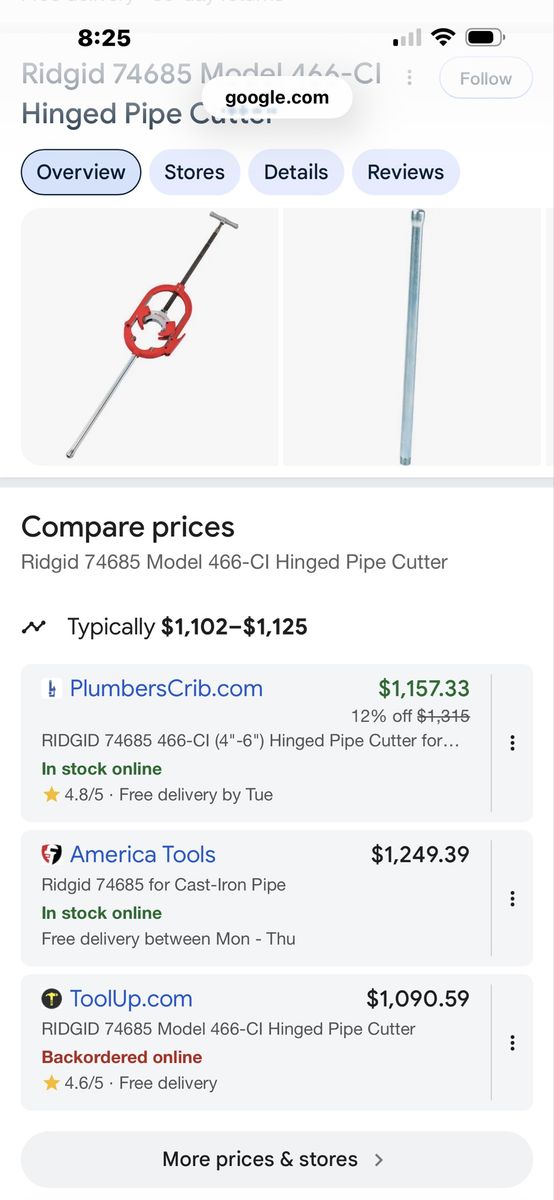The height and width of the screenshot is (1200, 554).
Task: Switch to the Details tab
Action: (296, 172)
